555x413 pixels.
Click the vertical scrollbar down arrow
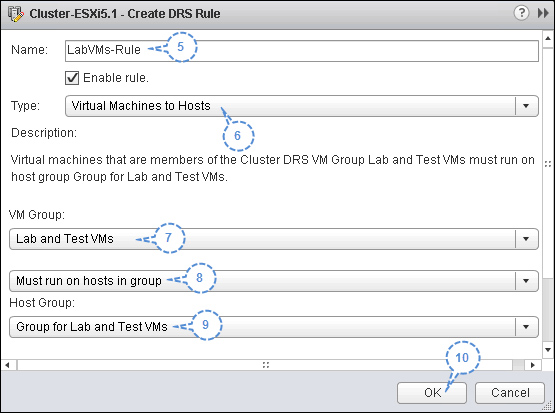coord(548,350)
